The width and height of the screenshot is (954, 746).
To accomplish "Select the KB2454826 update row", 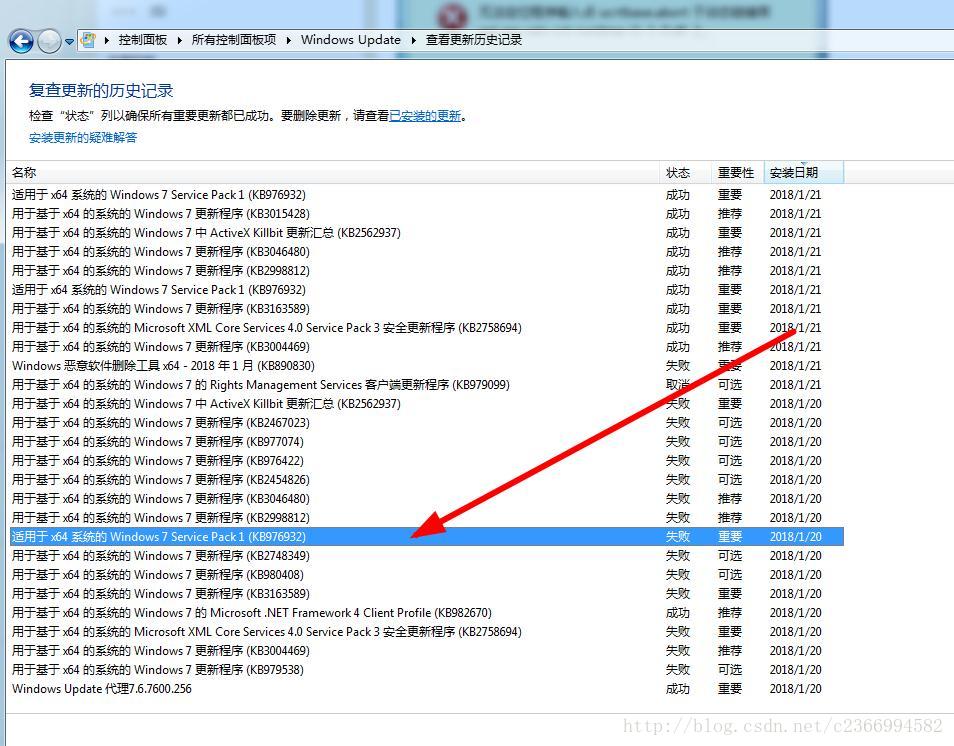I will point(425,479).
